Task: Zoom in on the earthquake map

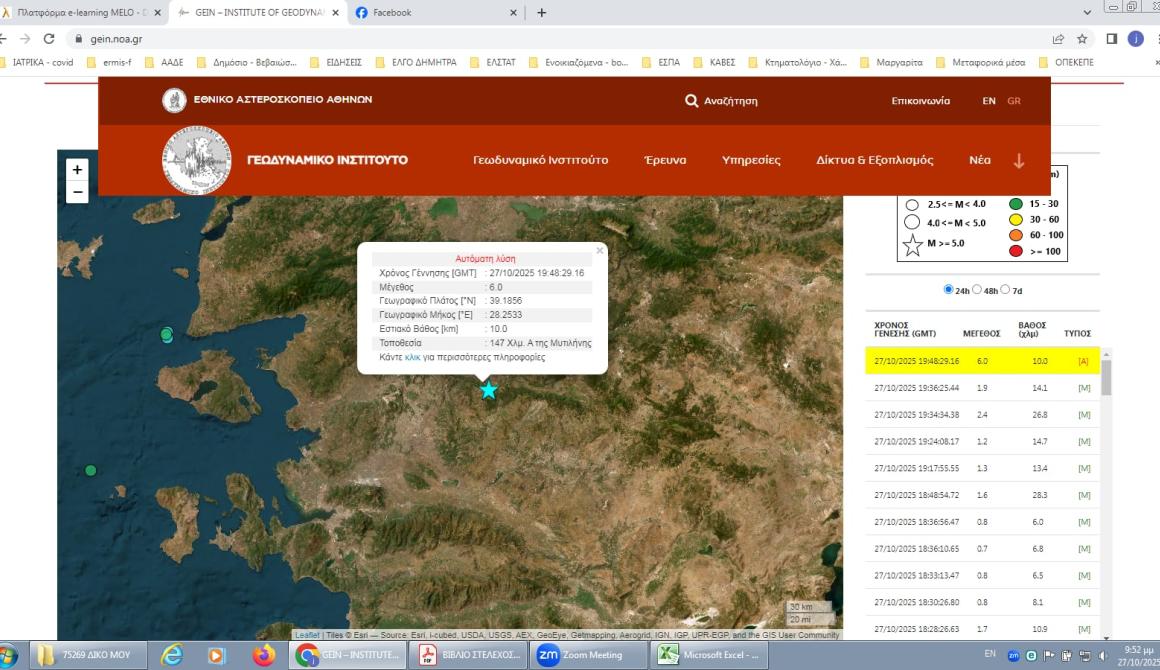Action: [77, 169]
